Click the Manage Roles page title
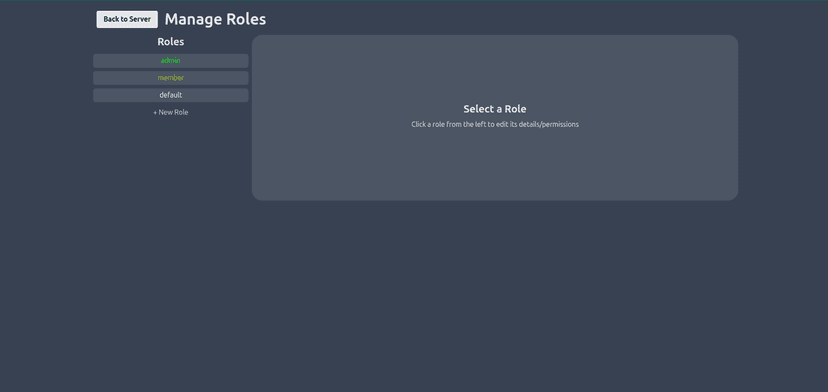 pyautogui.click(x=215, y=19)
